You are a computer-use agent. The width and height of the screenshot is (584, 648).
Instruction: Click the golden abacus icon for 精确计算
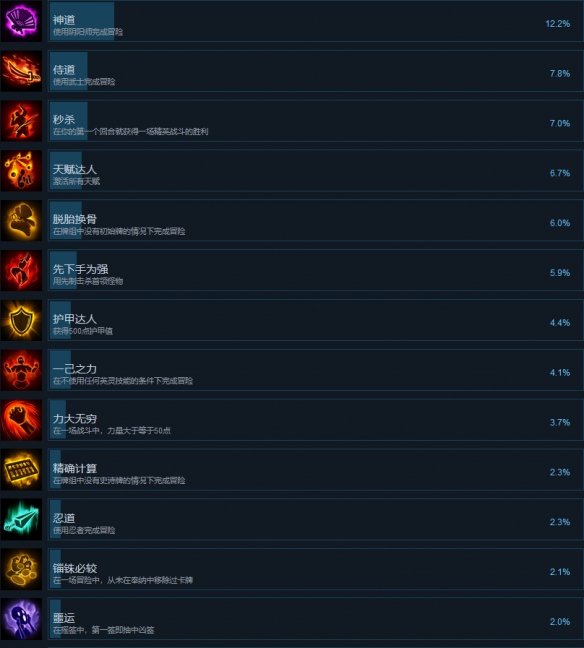pyautogui.click(x=21, y=470)
